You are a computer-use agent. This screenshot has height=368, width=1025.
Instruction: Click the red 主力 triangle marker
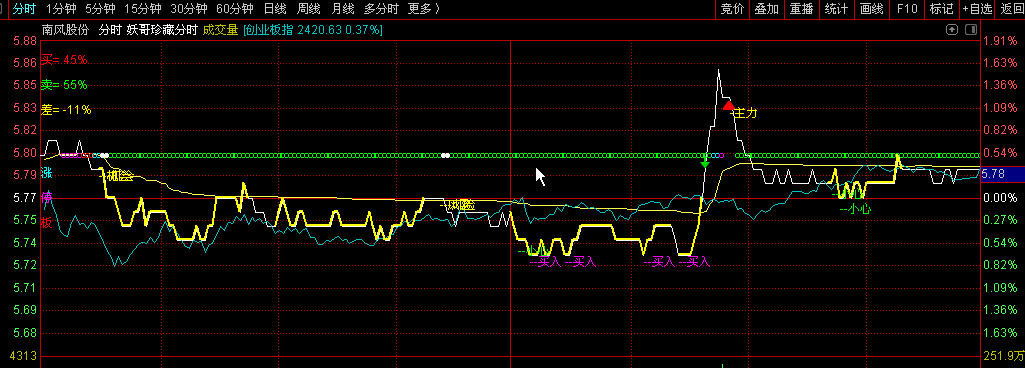tap(728, 105)
